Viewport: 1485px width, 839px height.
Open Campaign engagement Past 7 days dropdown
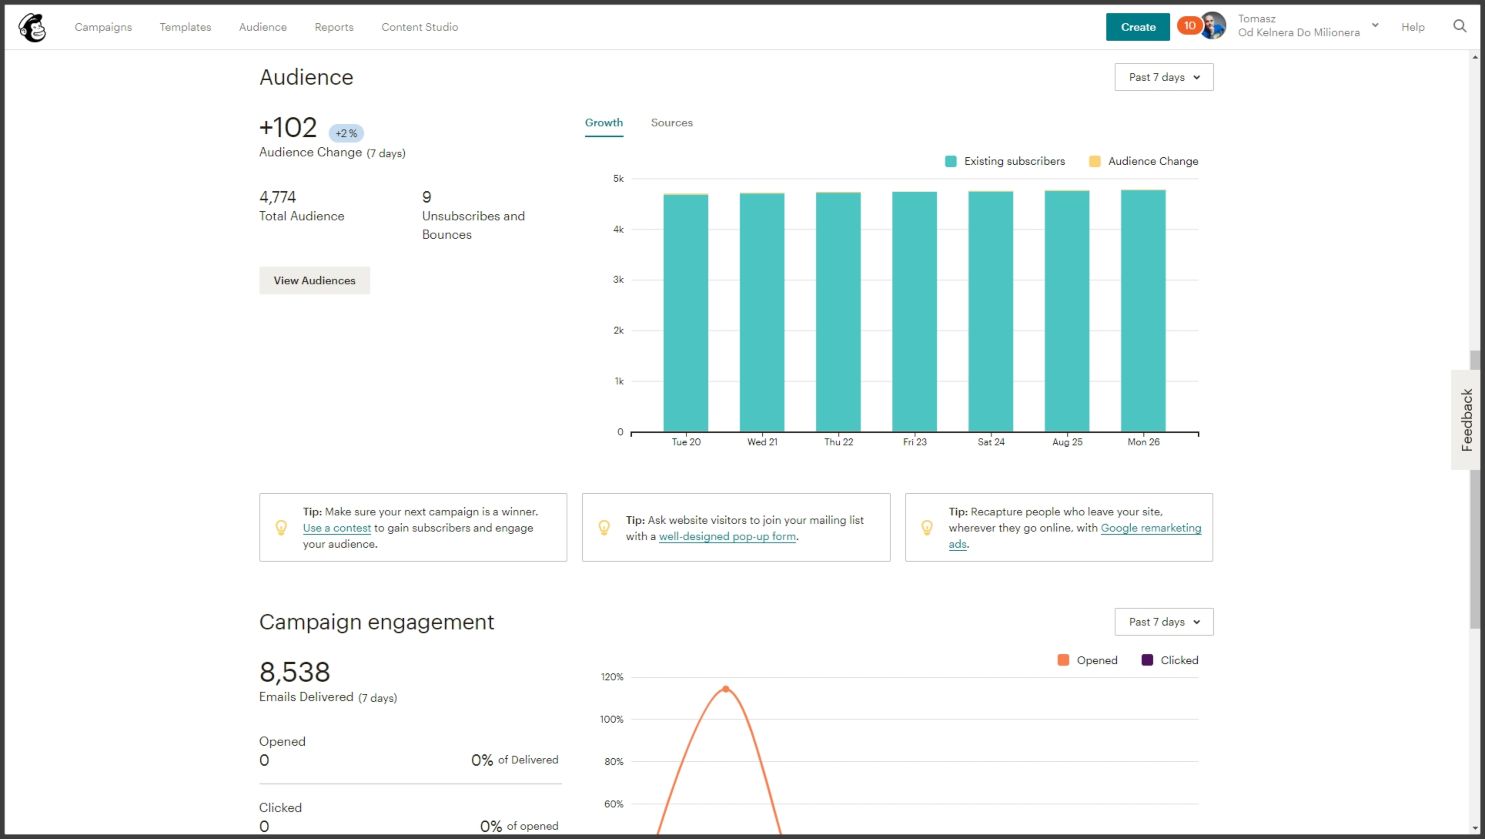pos(1164,622)
